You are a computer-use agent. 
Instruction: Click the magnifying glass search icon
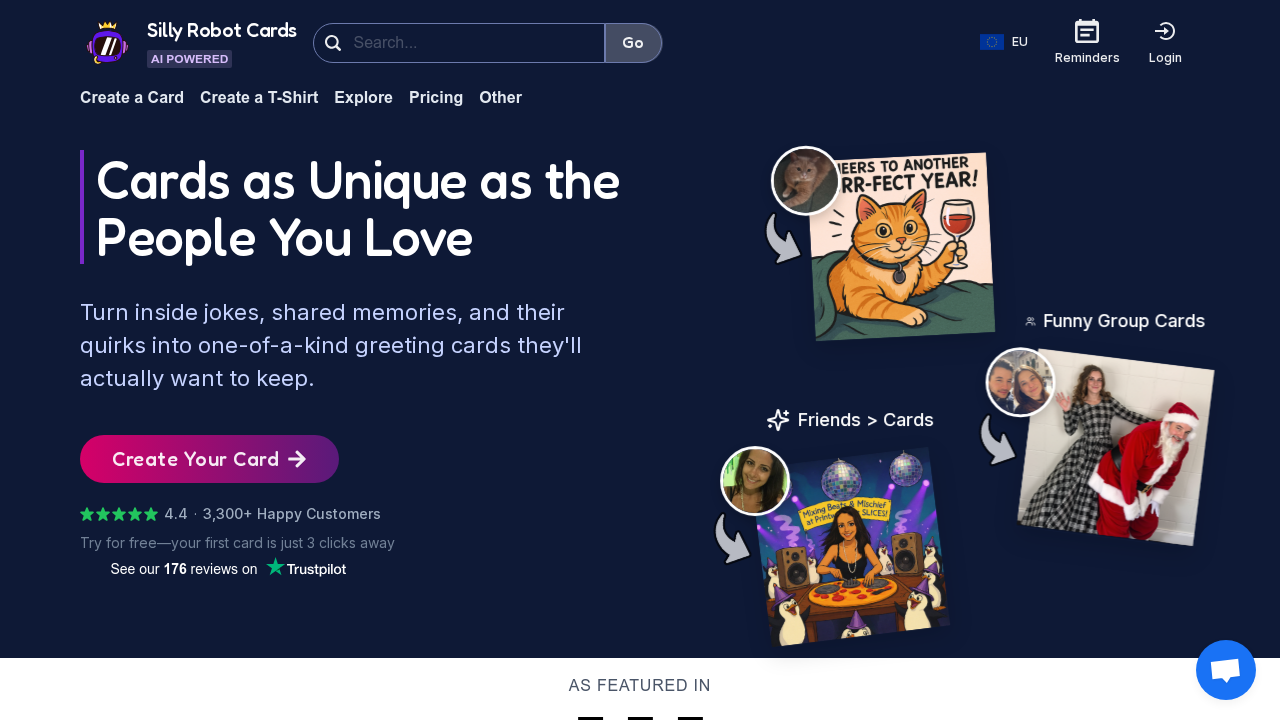[x=333, y=43]
